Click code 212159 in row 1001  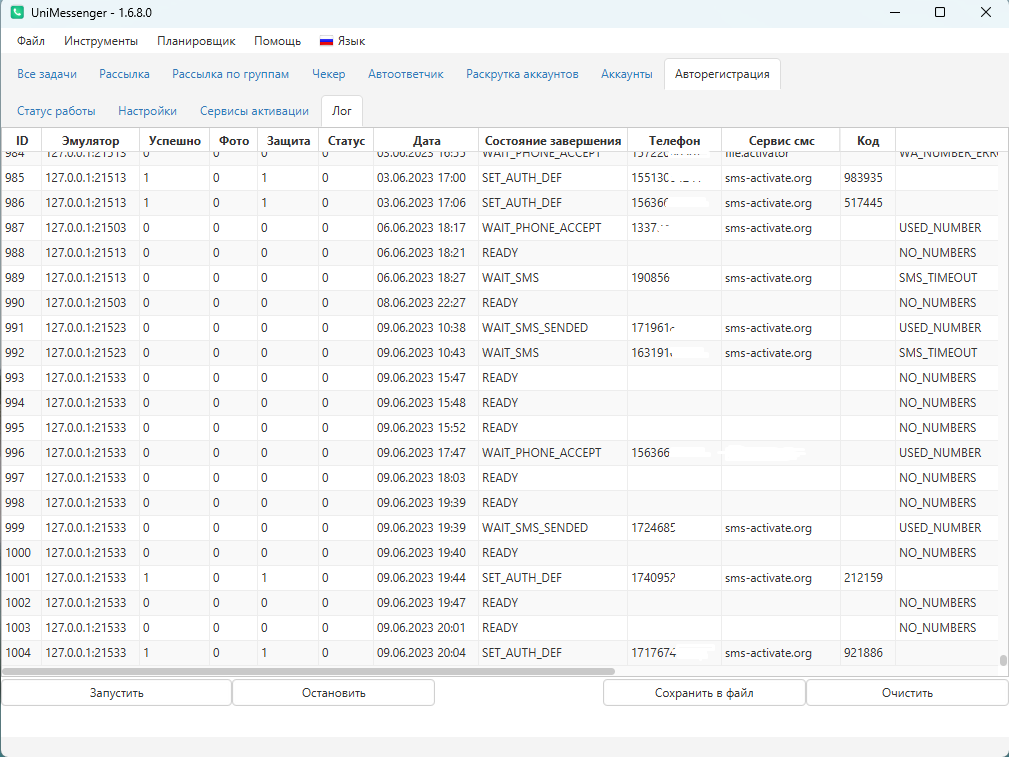tap(863, 578)
